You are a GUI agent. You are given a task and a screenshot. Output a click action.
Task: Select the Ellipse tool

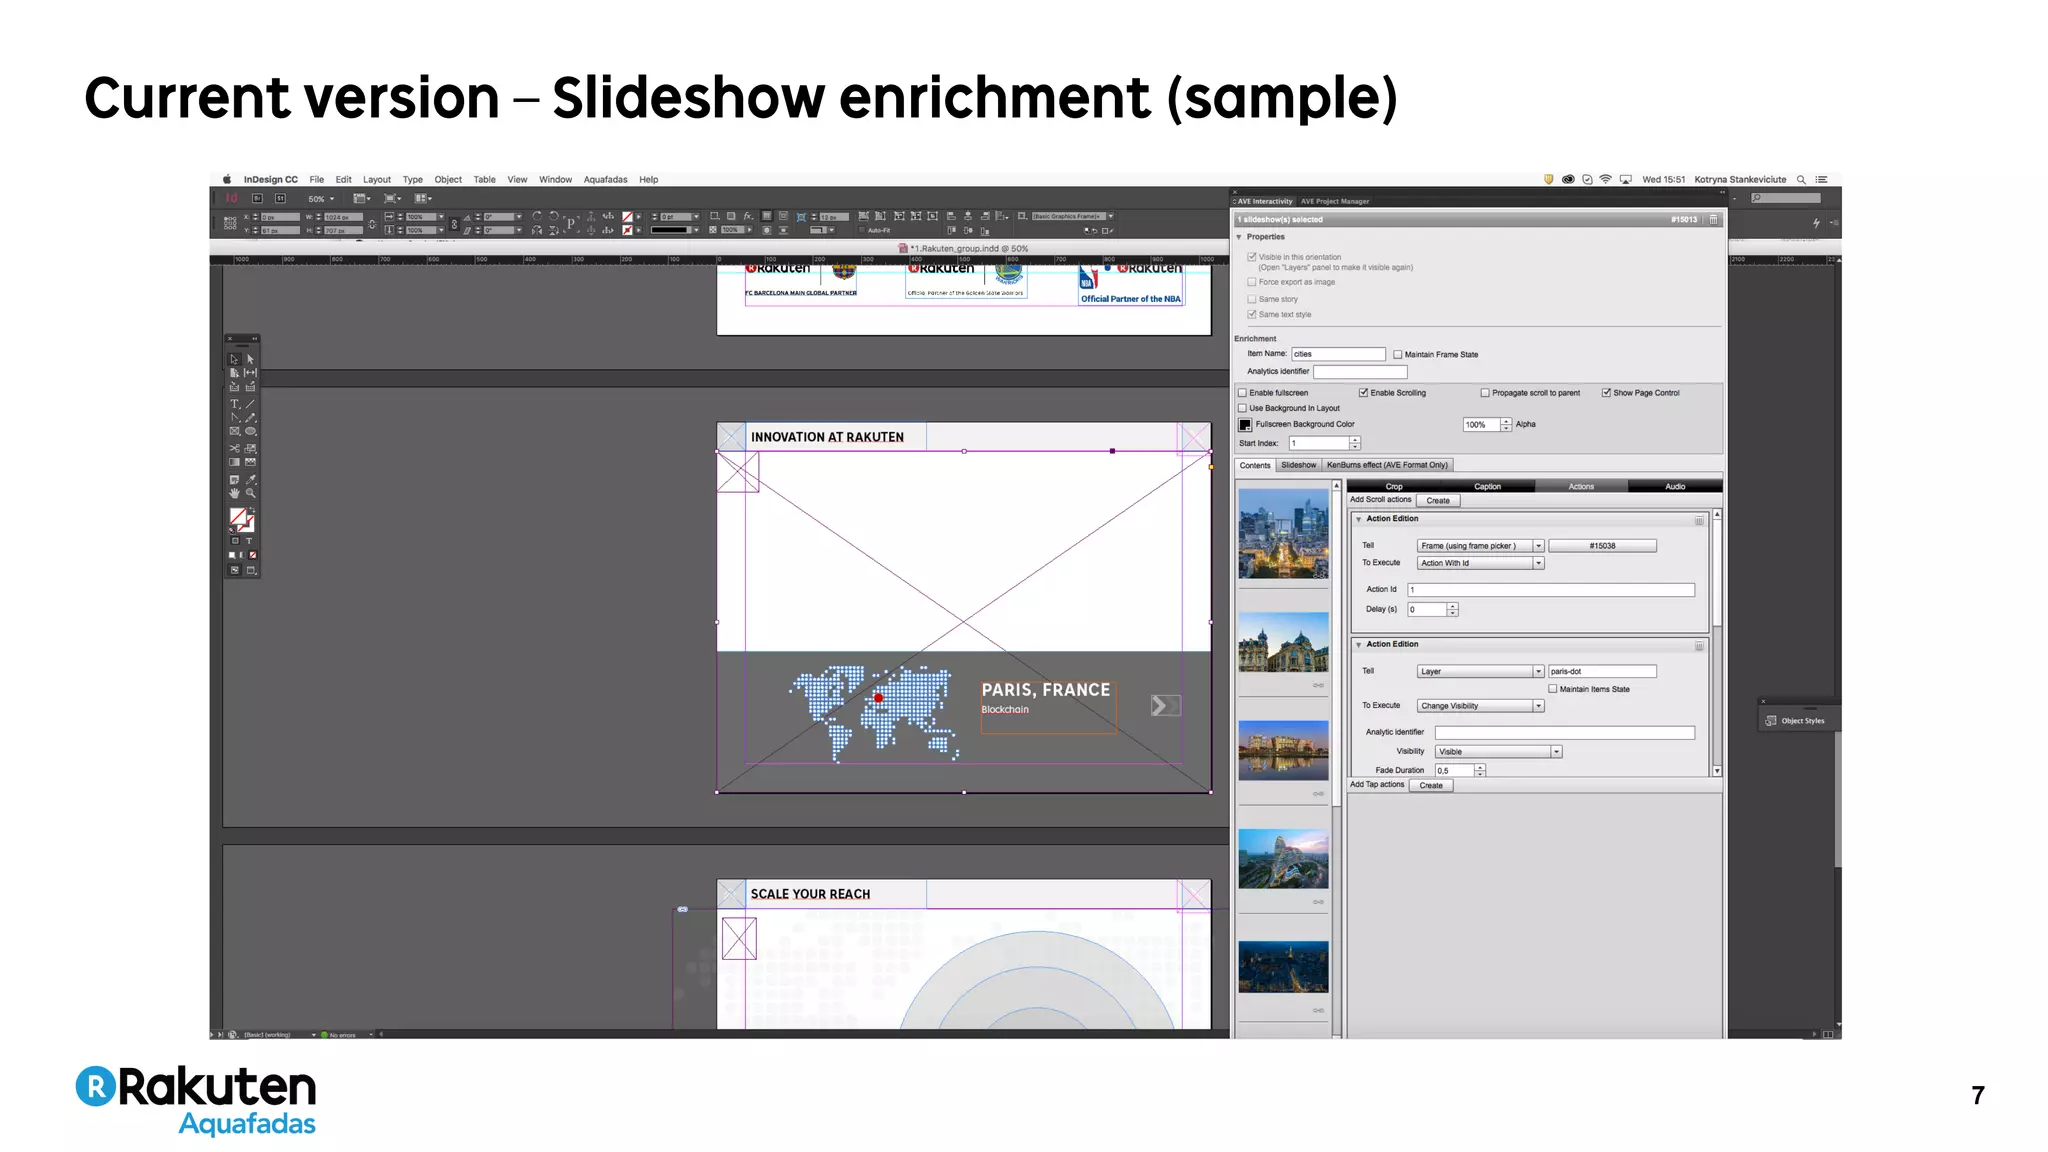250,432
